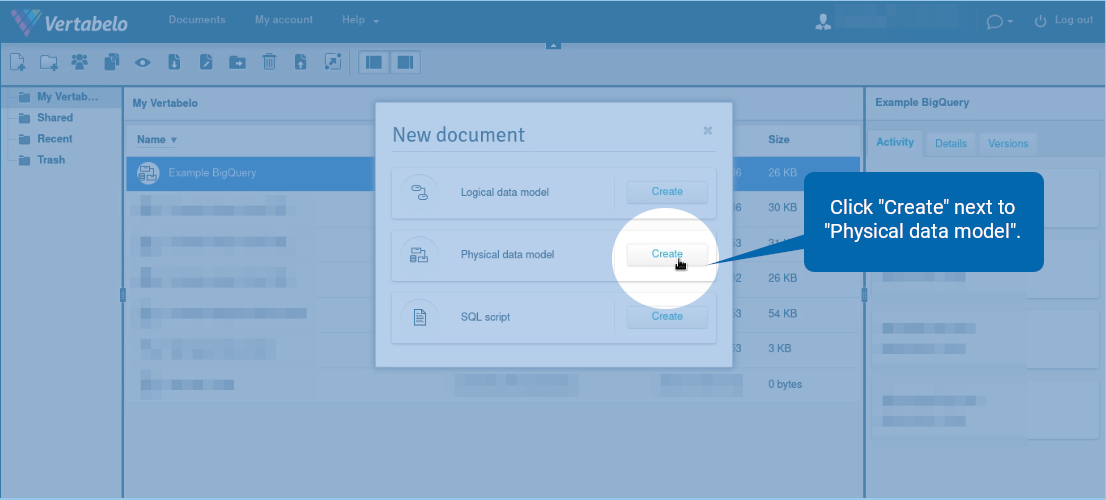Click the Trash can delete icon

click(269, 62)
